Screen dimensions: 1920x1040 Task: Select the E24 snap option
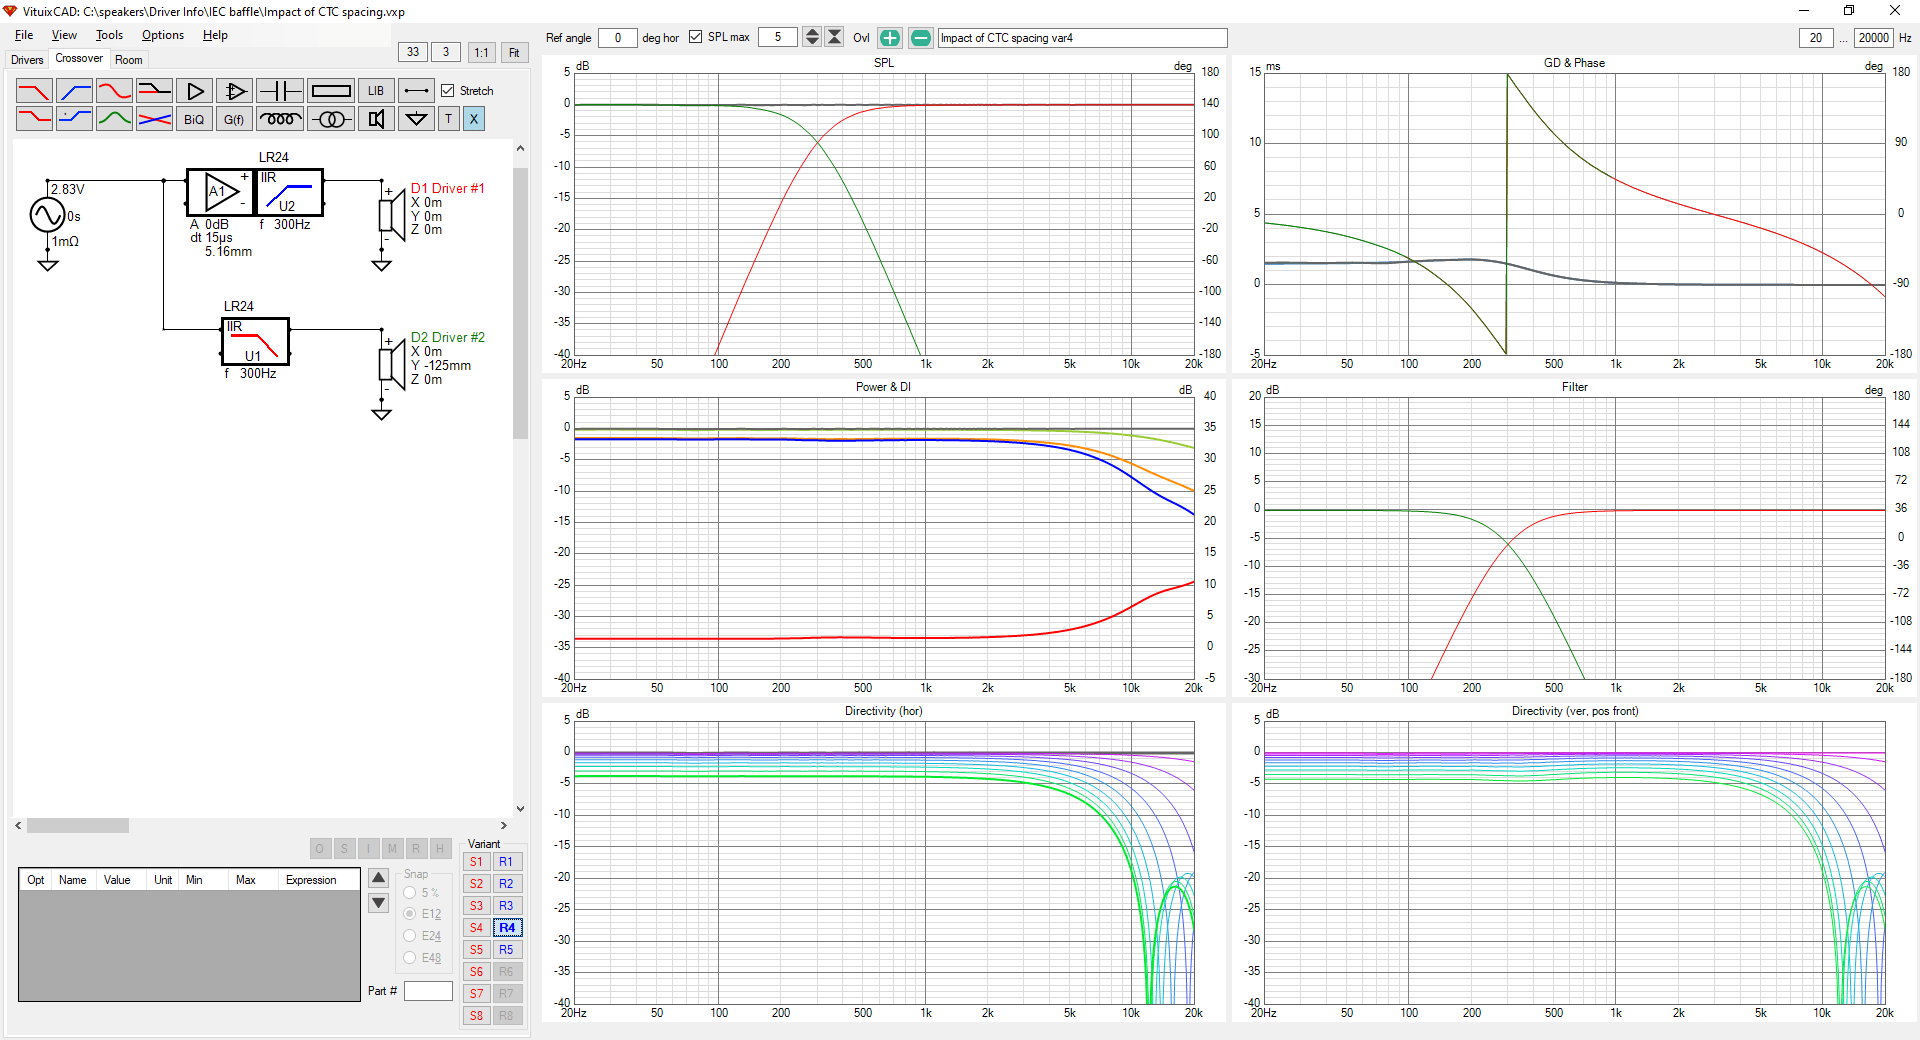point(410,936)
